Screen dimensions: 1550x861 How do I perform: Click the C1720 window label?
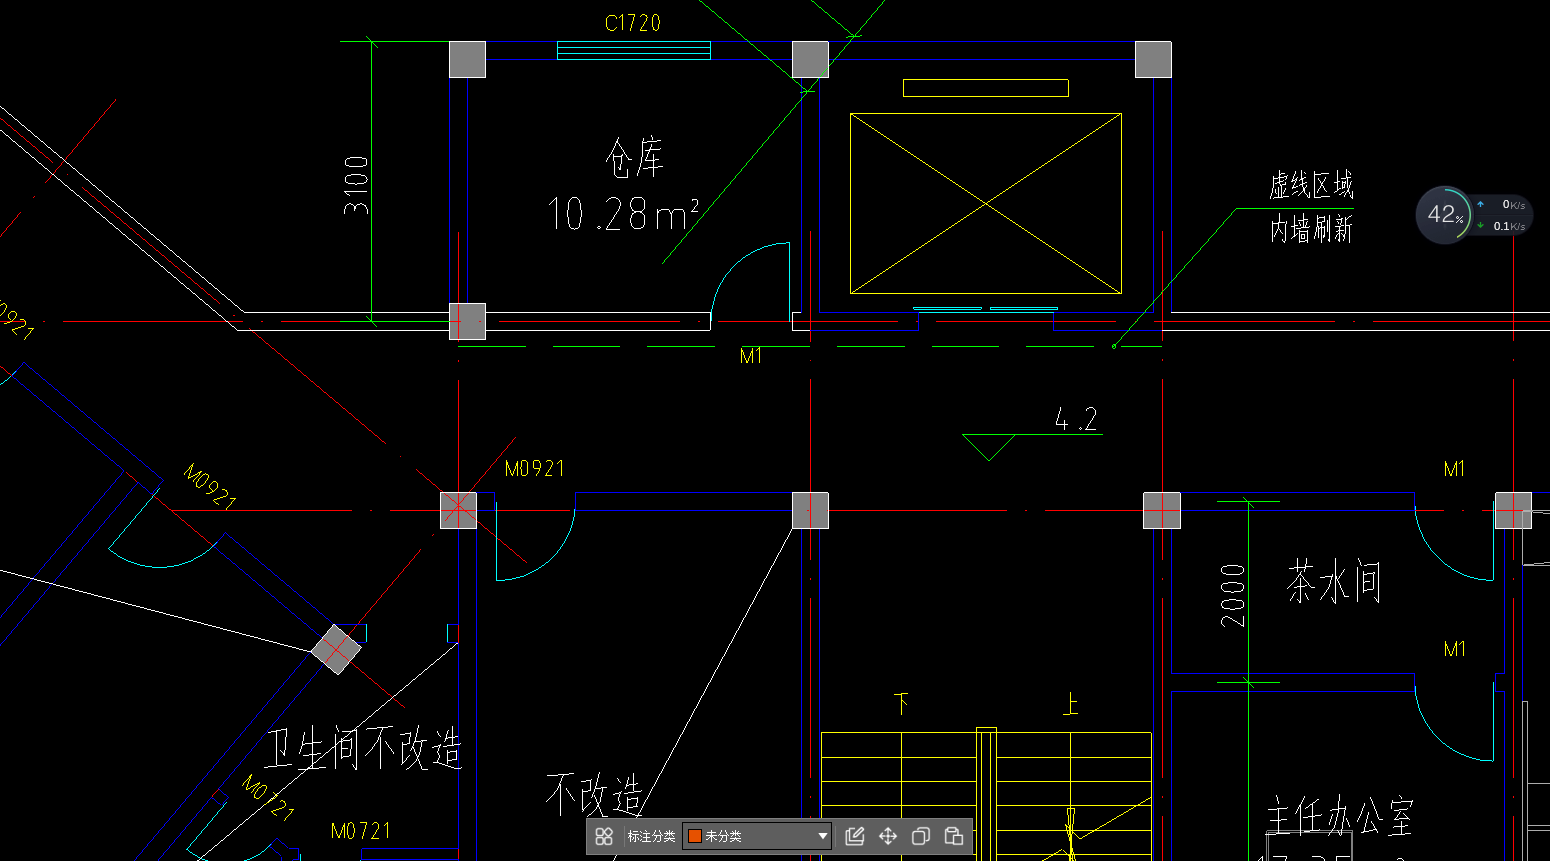tap(633, 23)
